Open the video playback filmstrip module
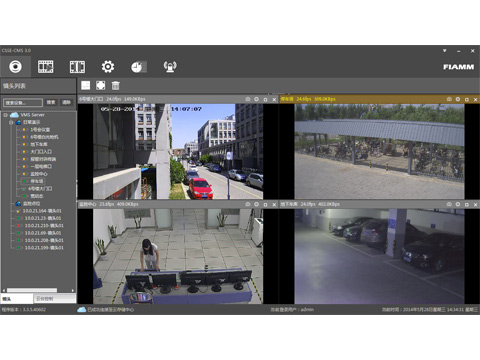 [x=45, y=67]
